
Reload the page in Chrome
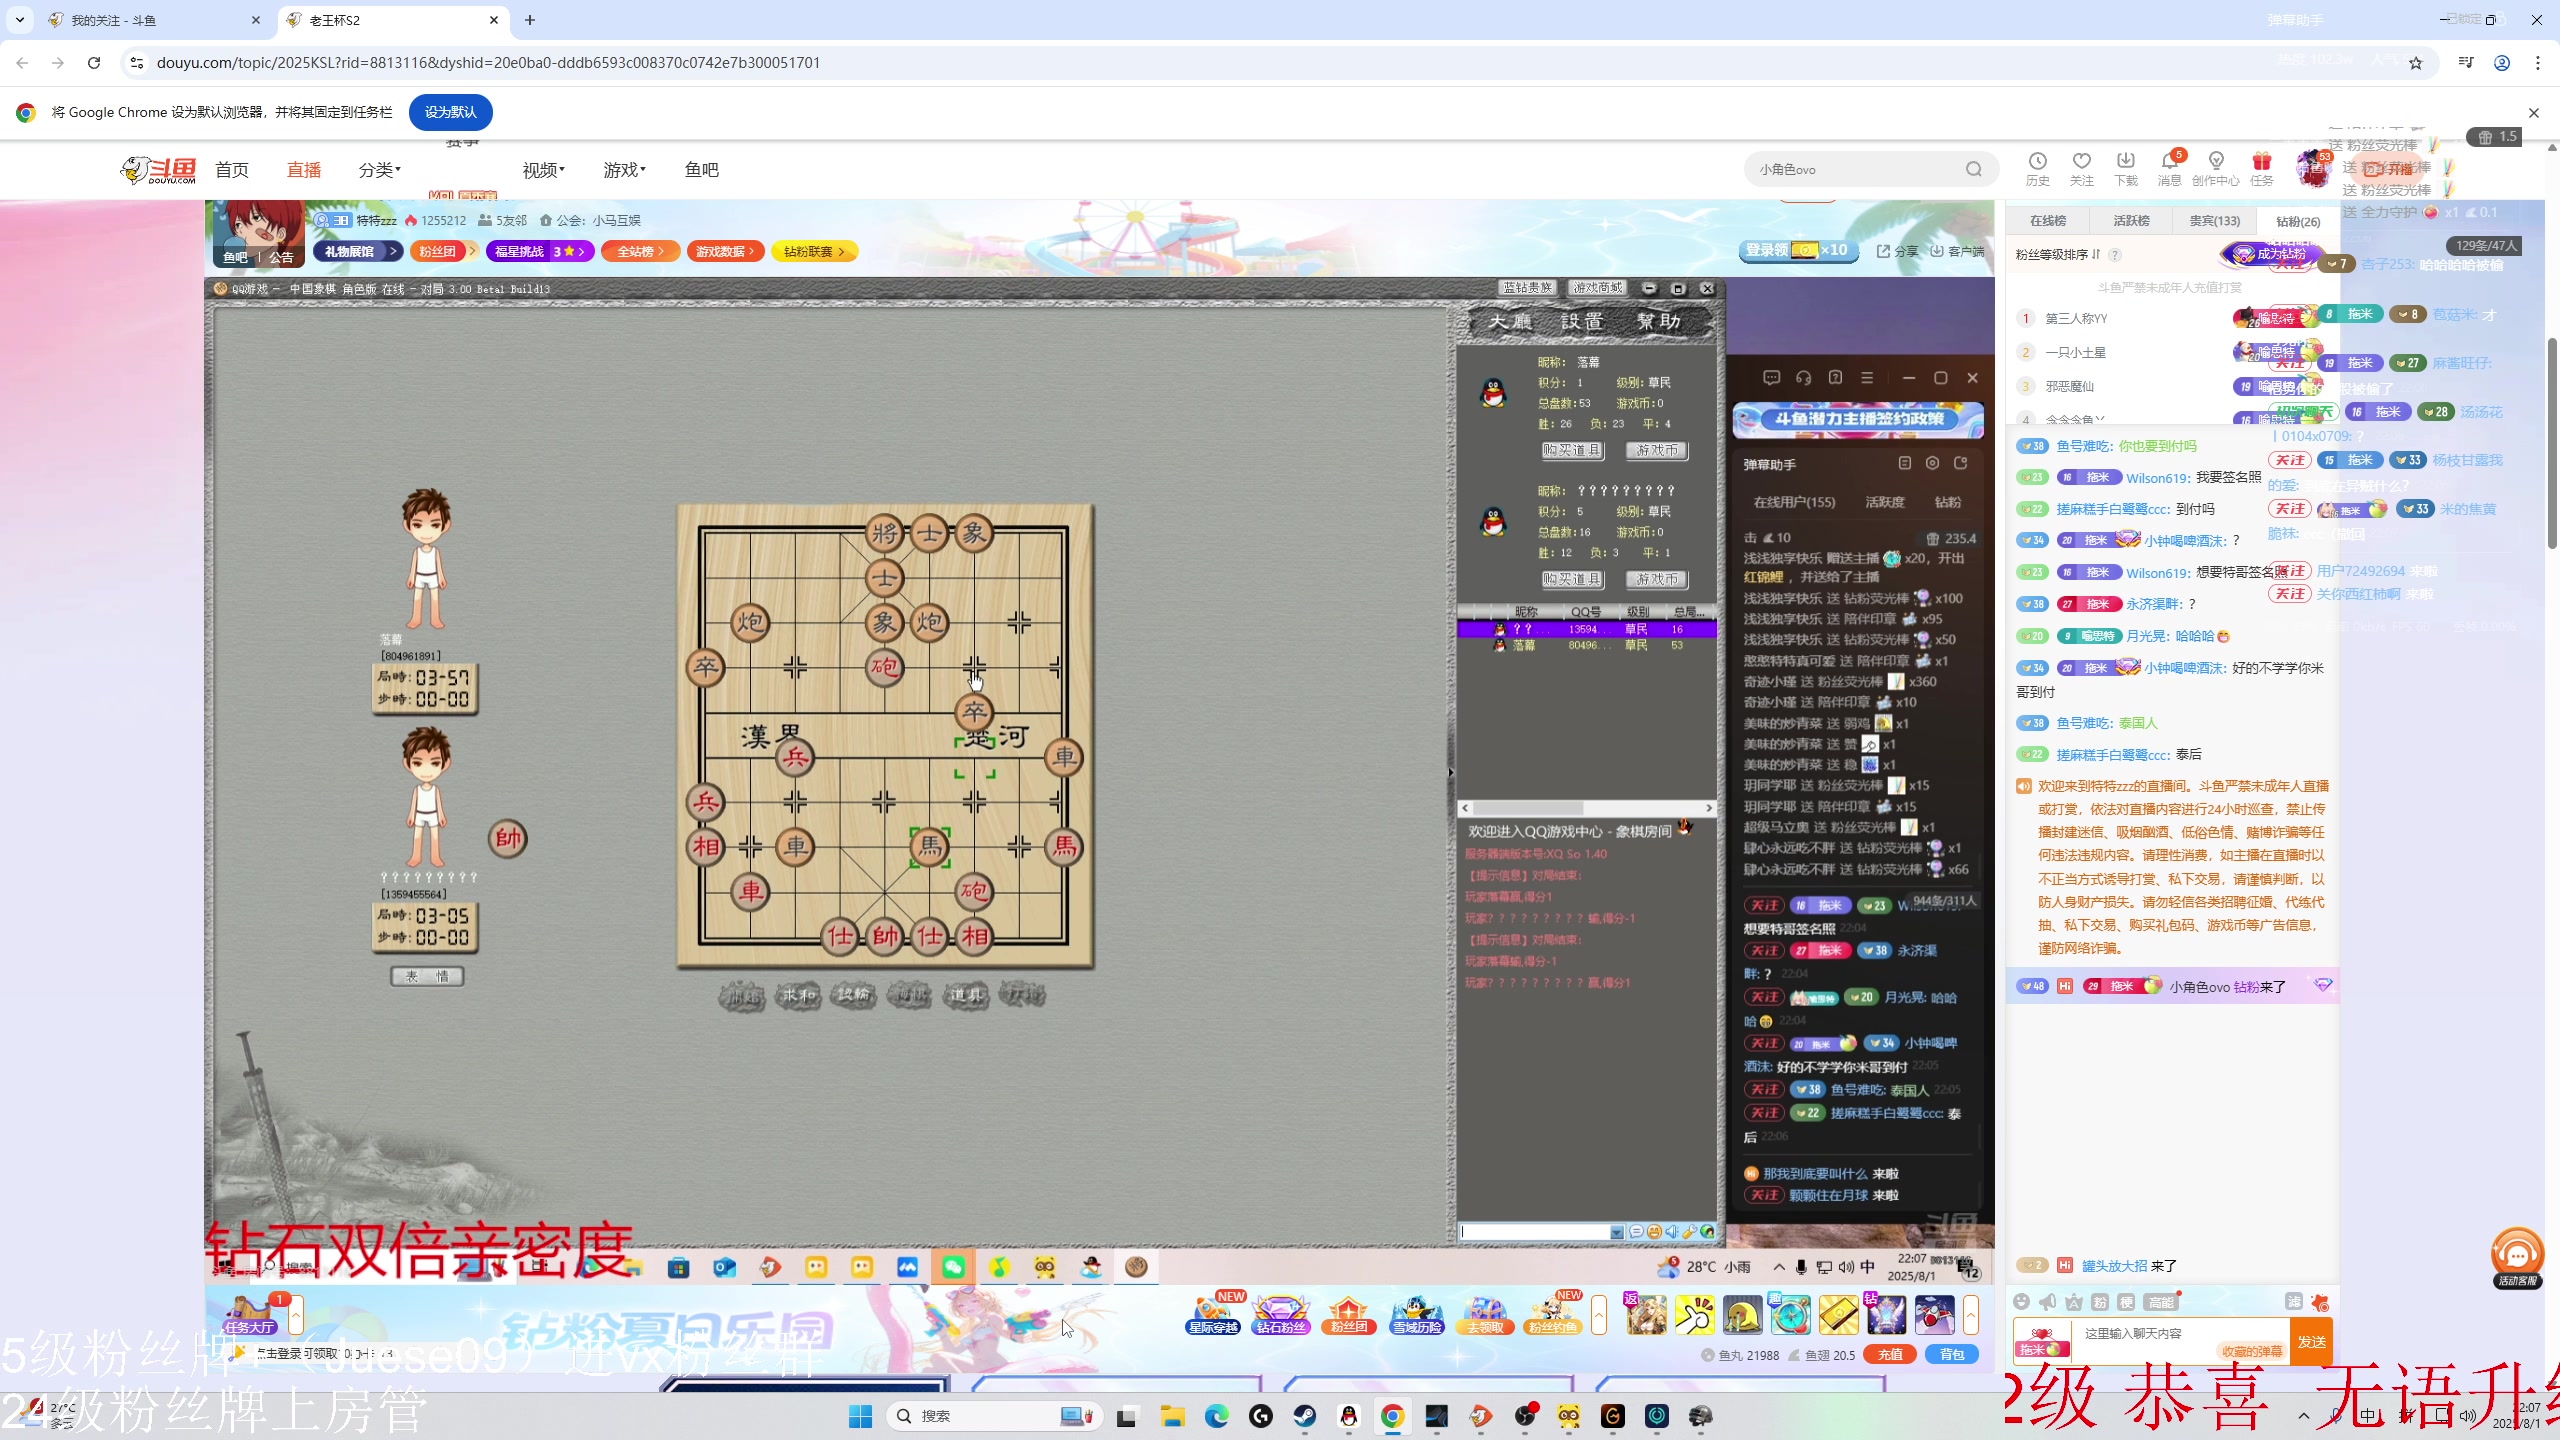94,63
